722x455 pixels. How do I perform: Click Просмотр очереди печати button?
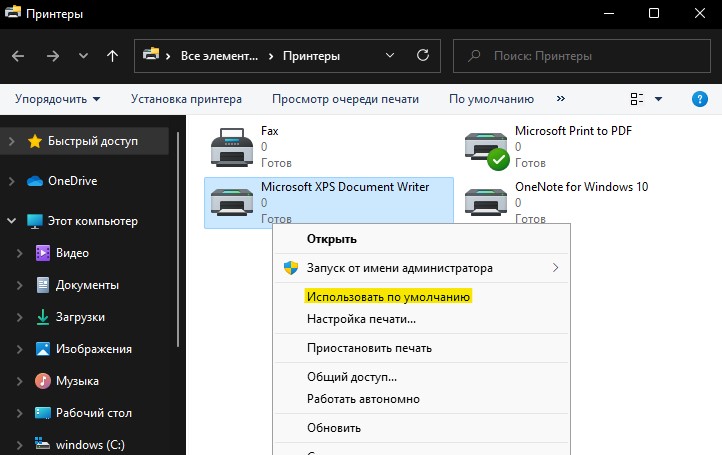345,99
